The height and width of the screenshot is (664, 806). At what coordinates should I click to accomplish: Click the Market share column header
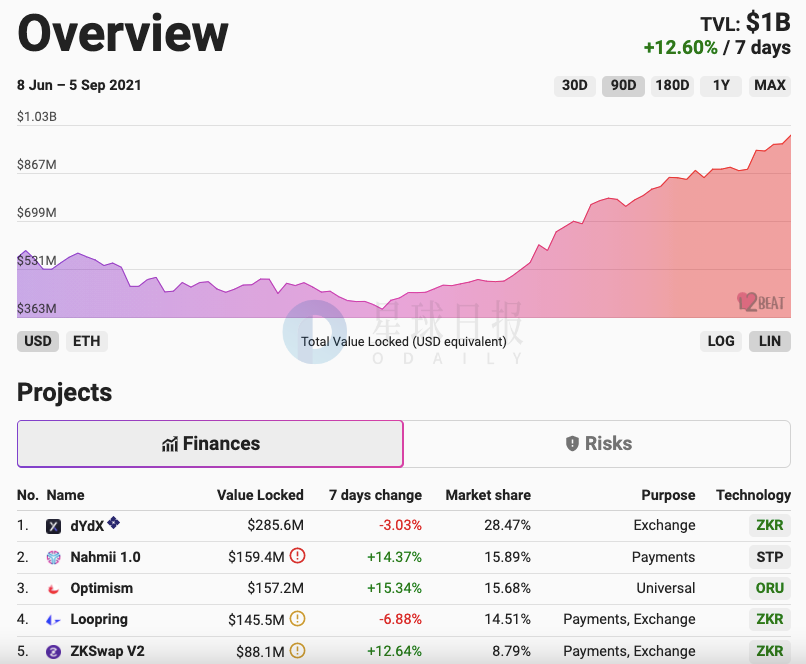pos(488,495)
